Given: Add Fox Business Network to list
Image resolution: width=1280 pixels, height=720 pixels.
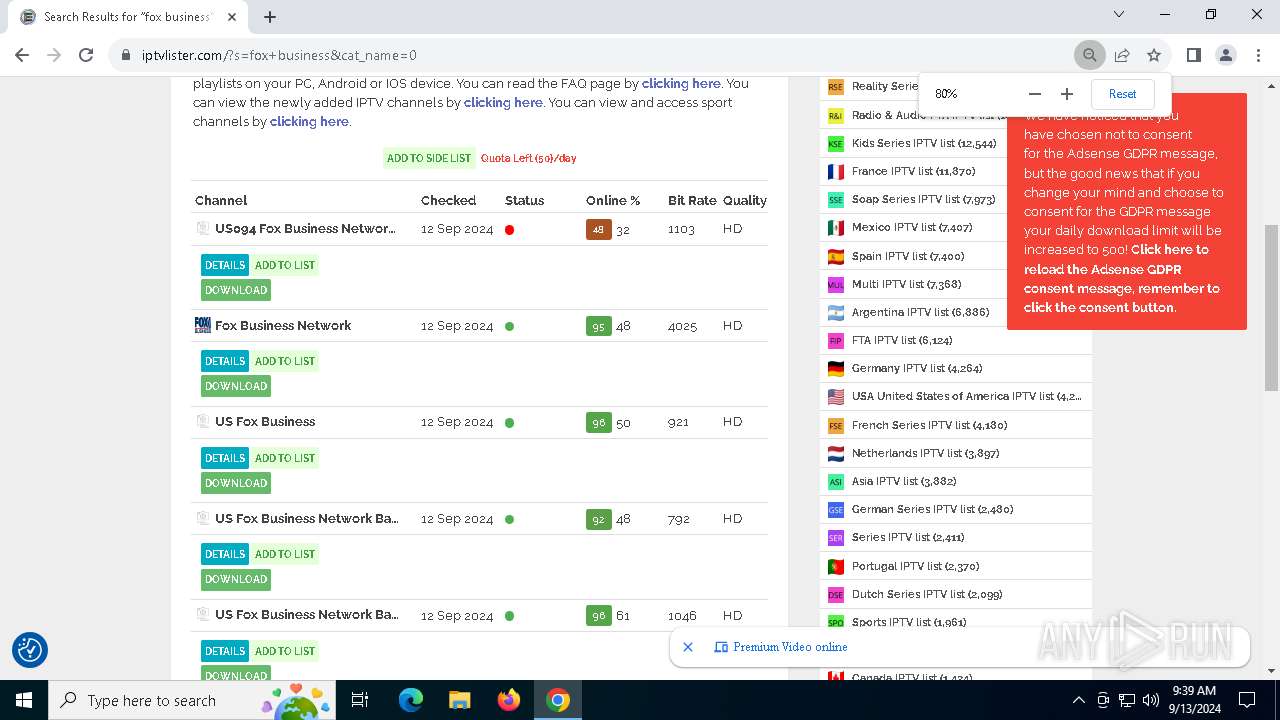Looking at the screenshot, I should pos(285,361).
